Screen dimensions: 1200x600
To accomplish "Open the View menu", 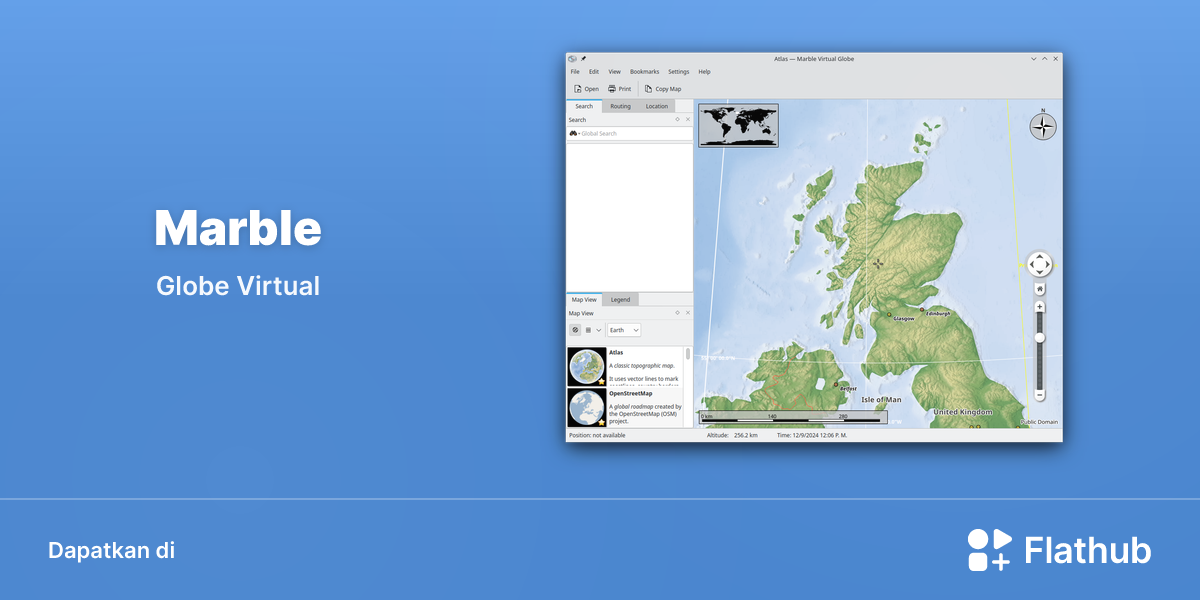I will [x=615, y=72].
